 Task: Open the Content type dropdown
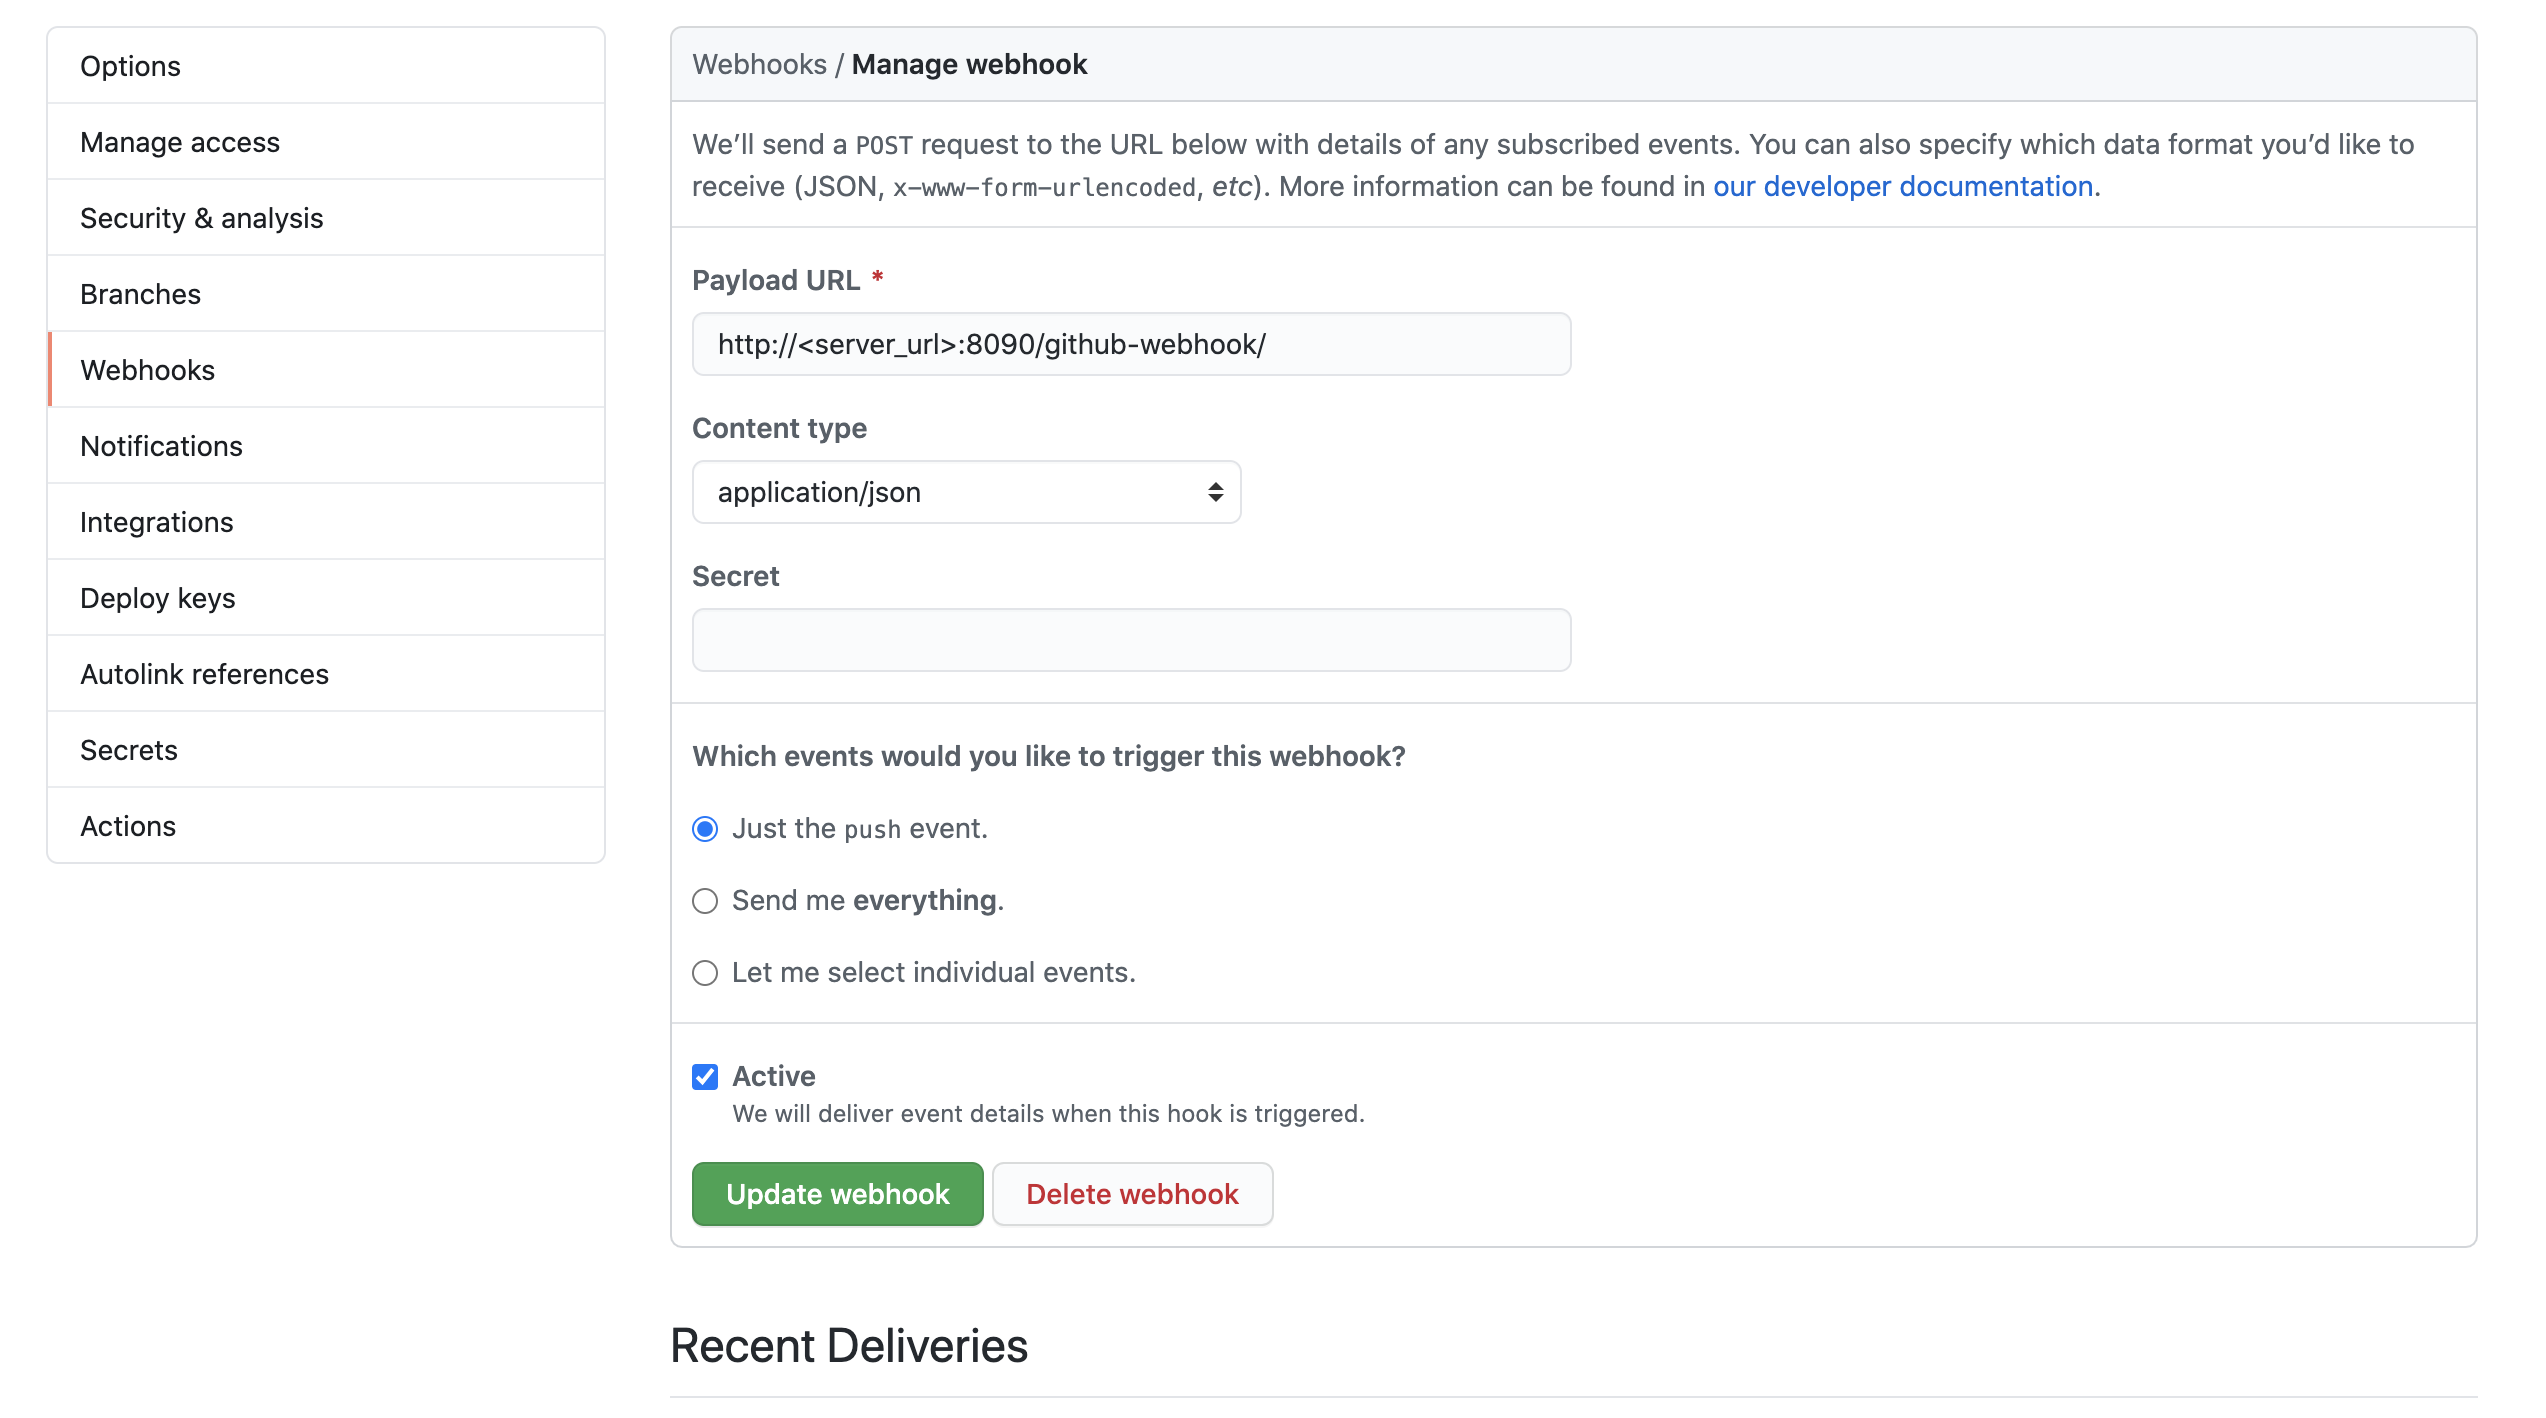(967, 491)
